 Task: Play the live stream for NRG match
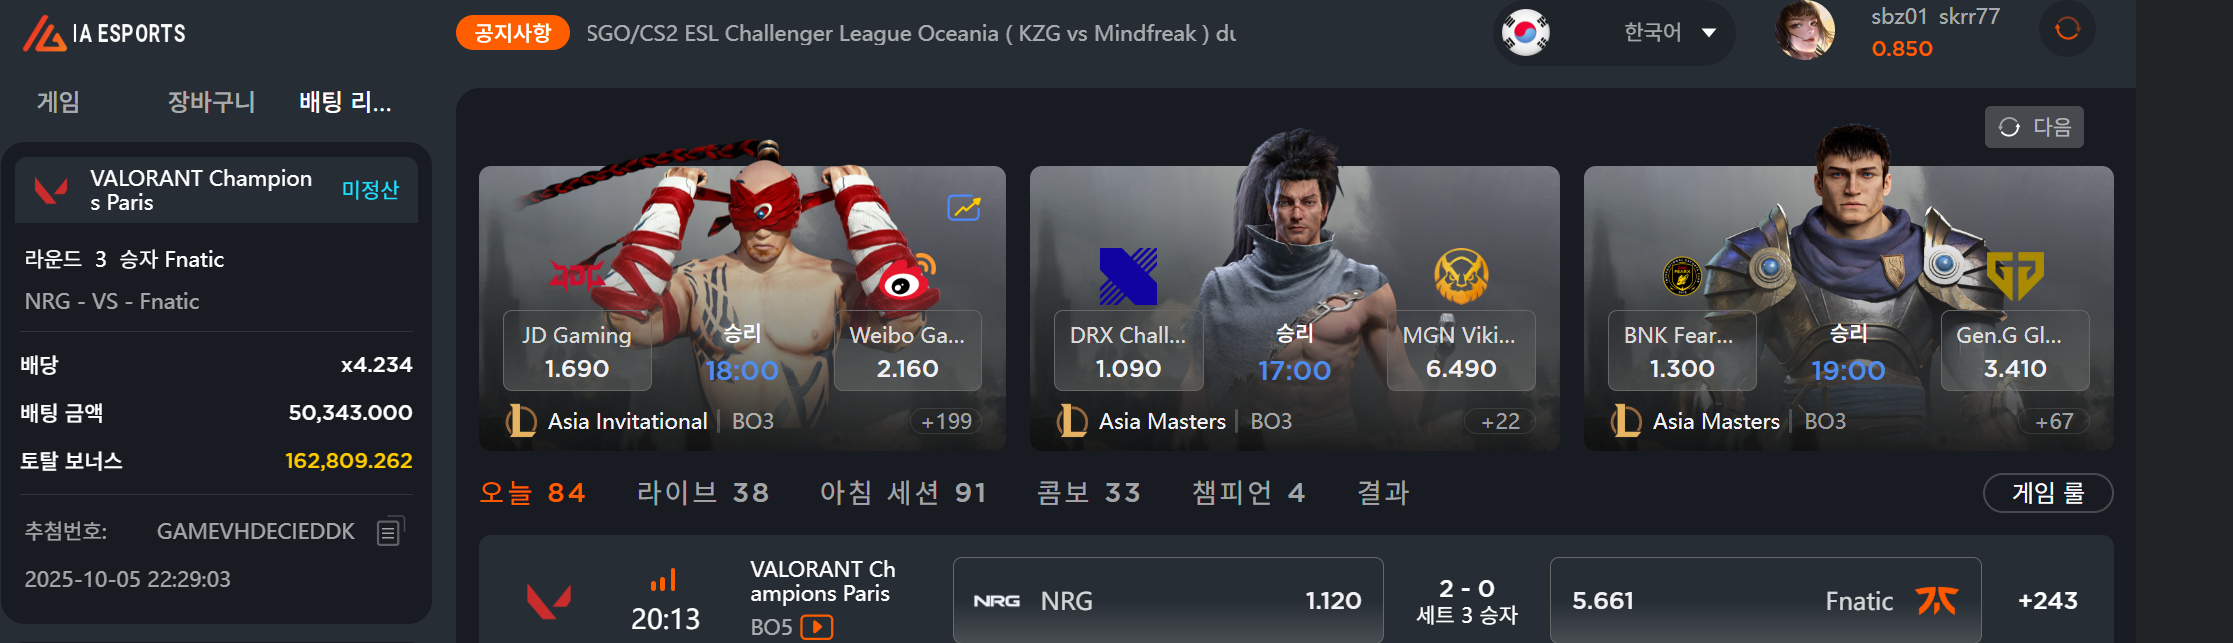pos(817,627)
